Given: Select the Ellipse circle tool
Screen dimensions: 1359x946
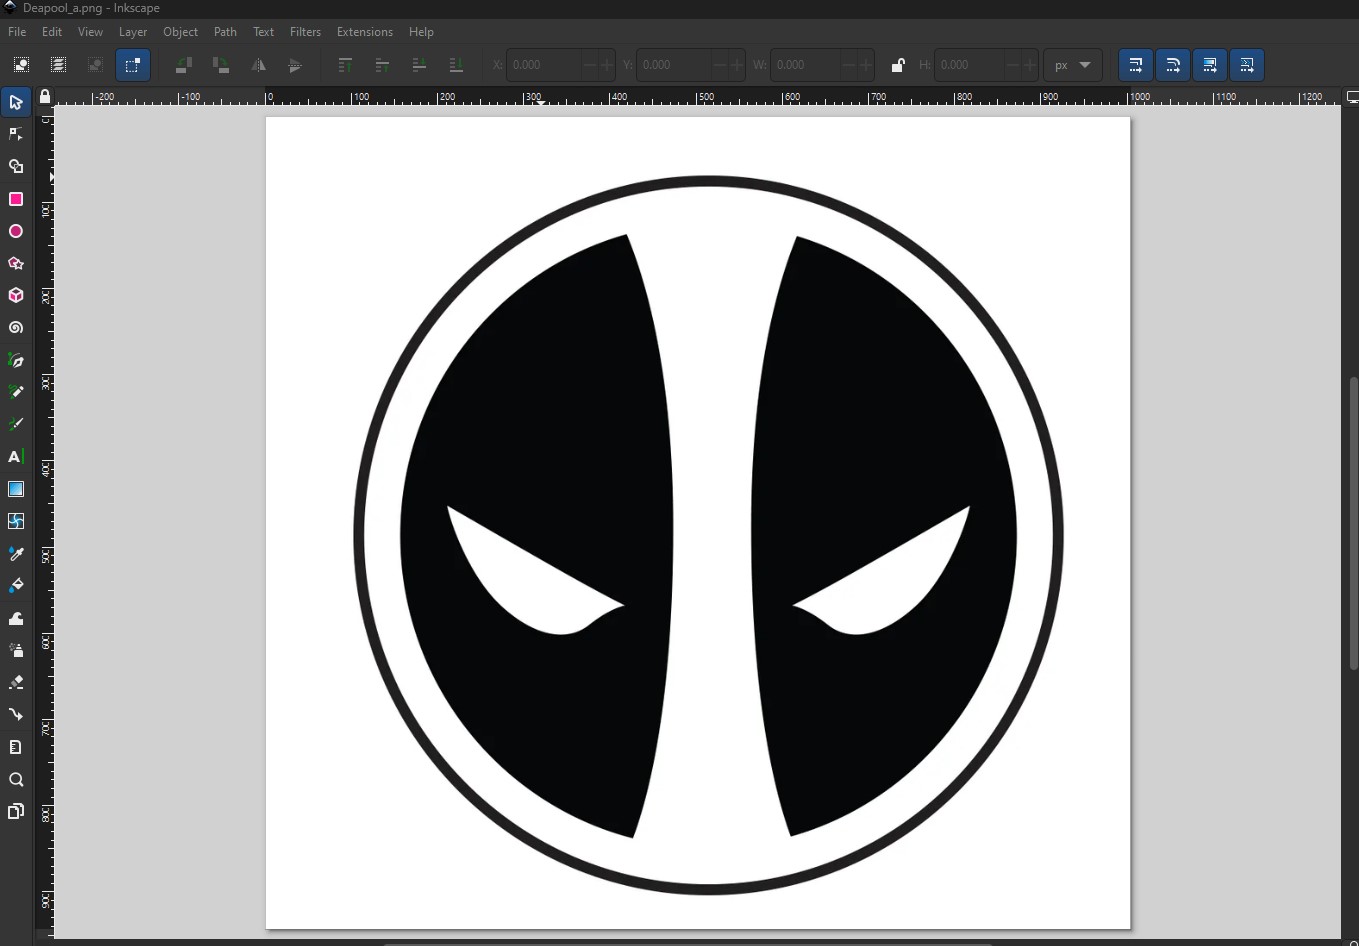Looking at the screenshot, I should click(x=16, y=231).
